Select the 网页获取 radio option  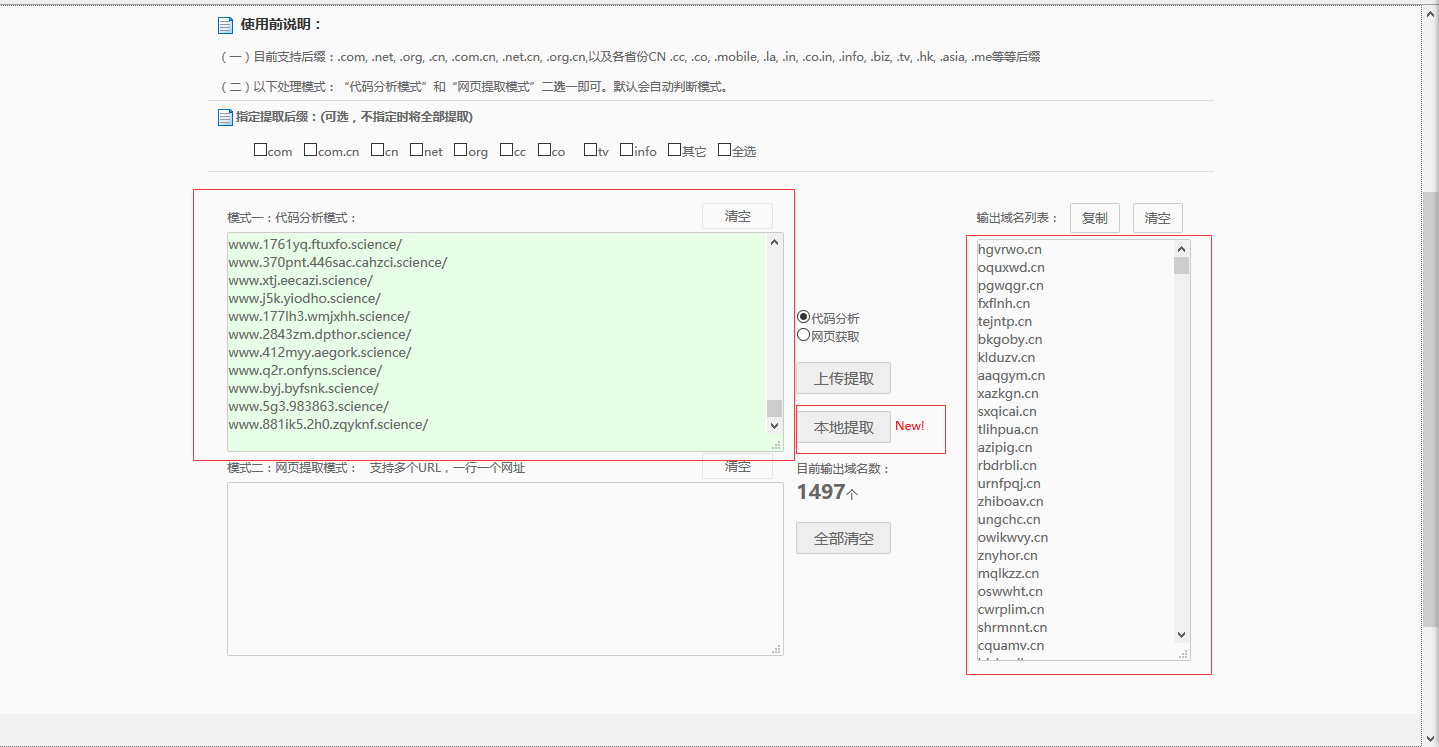click(803, 336)
